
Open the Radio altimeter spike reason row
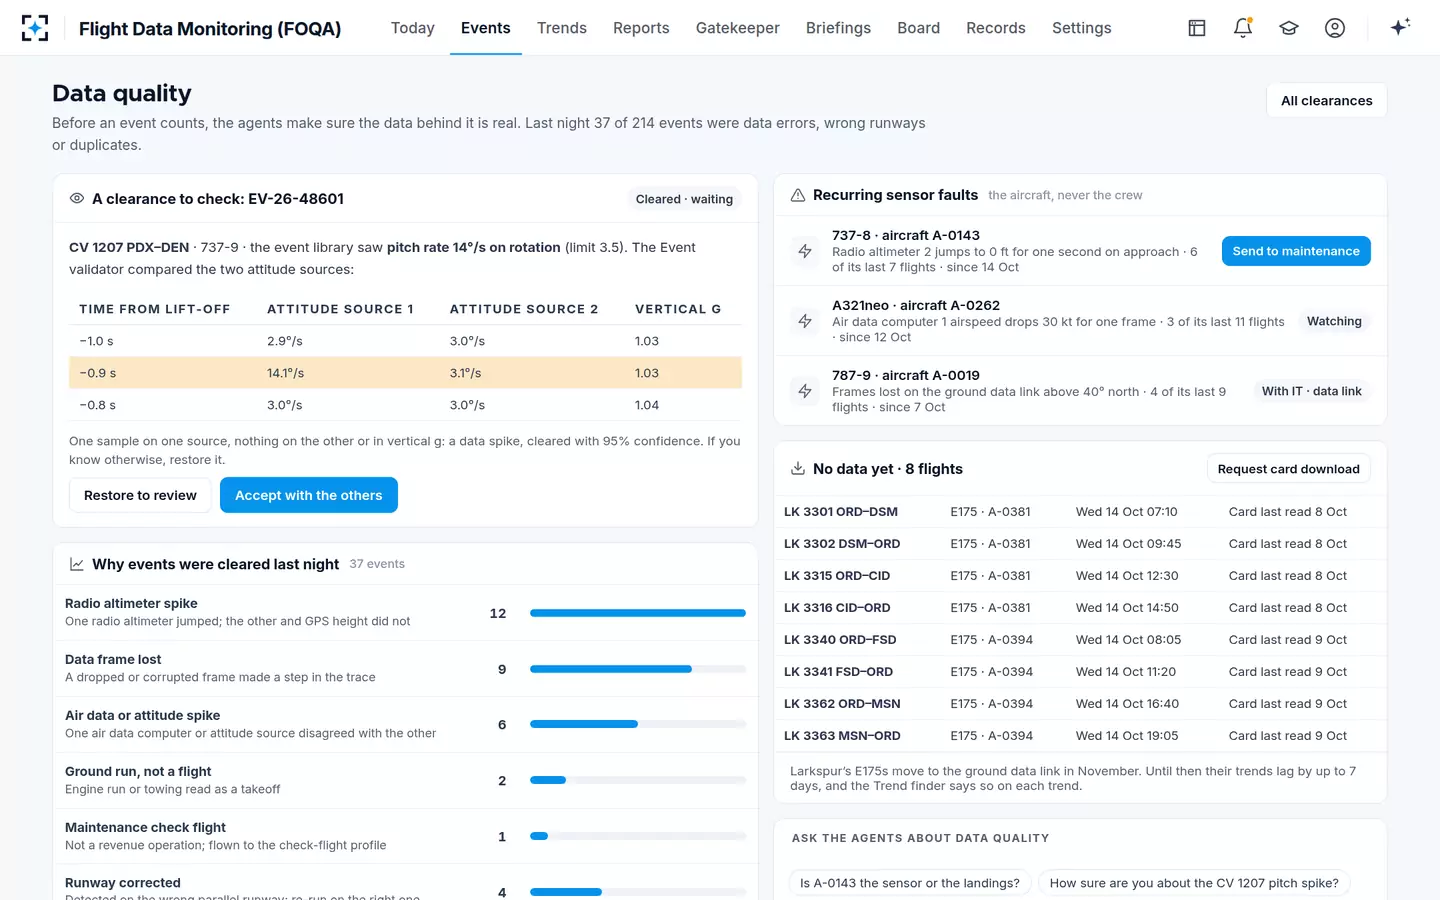[x=405, y=613]
